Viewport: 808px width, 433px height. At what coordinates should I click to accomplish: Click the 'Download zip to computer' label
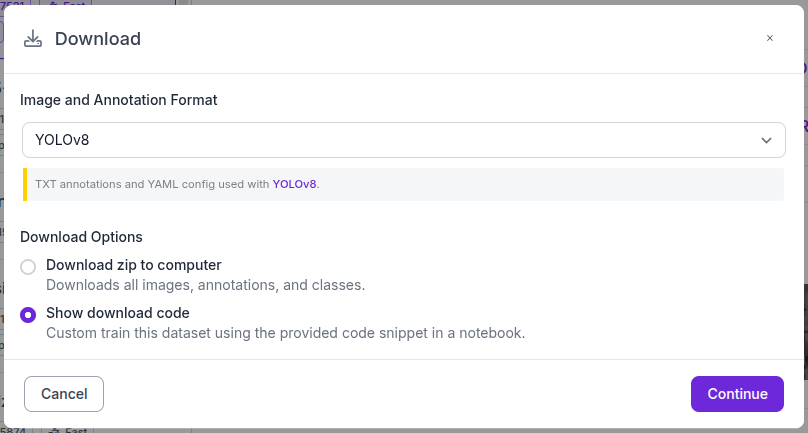tap(133, 265)
